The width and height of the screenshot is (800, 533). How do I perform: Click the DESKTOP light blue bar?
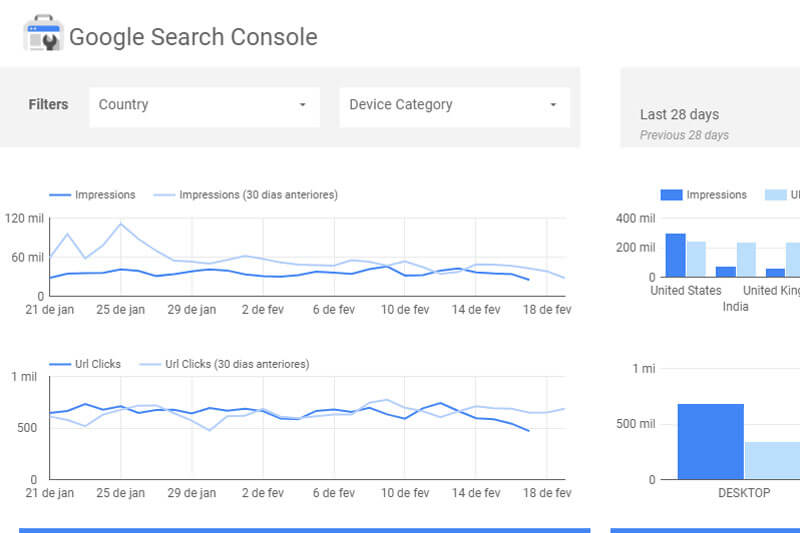[772, 461]
